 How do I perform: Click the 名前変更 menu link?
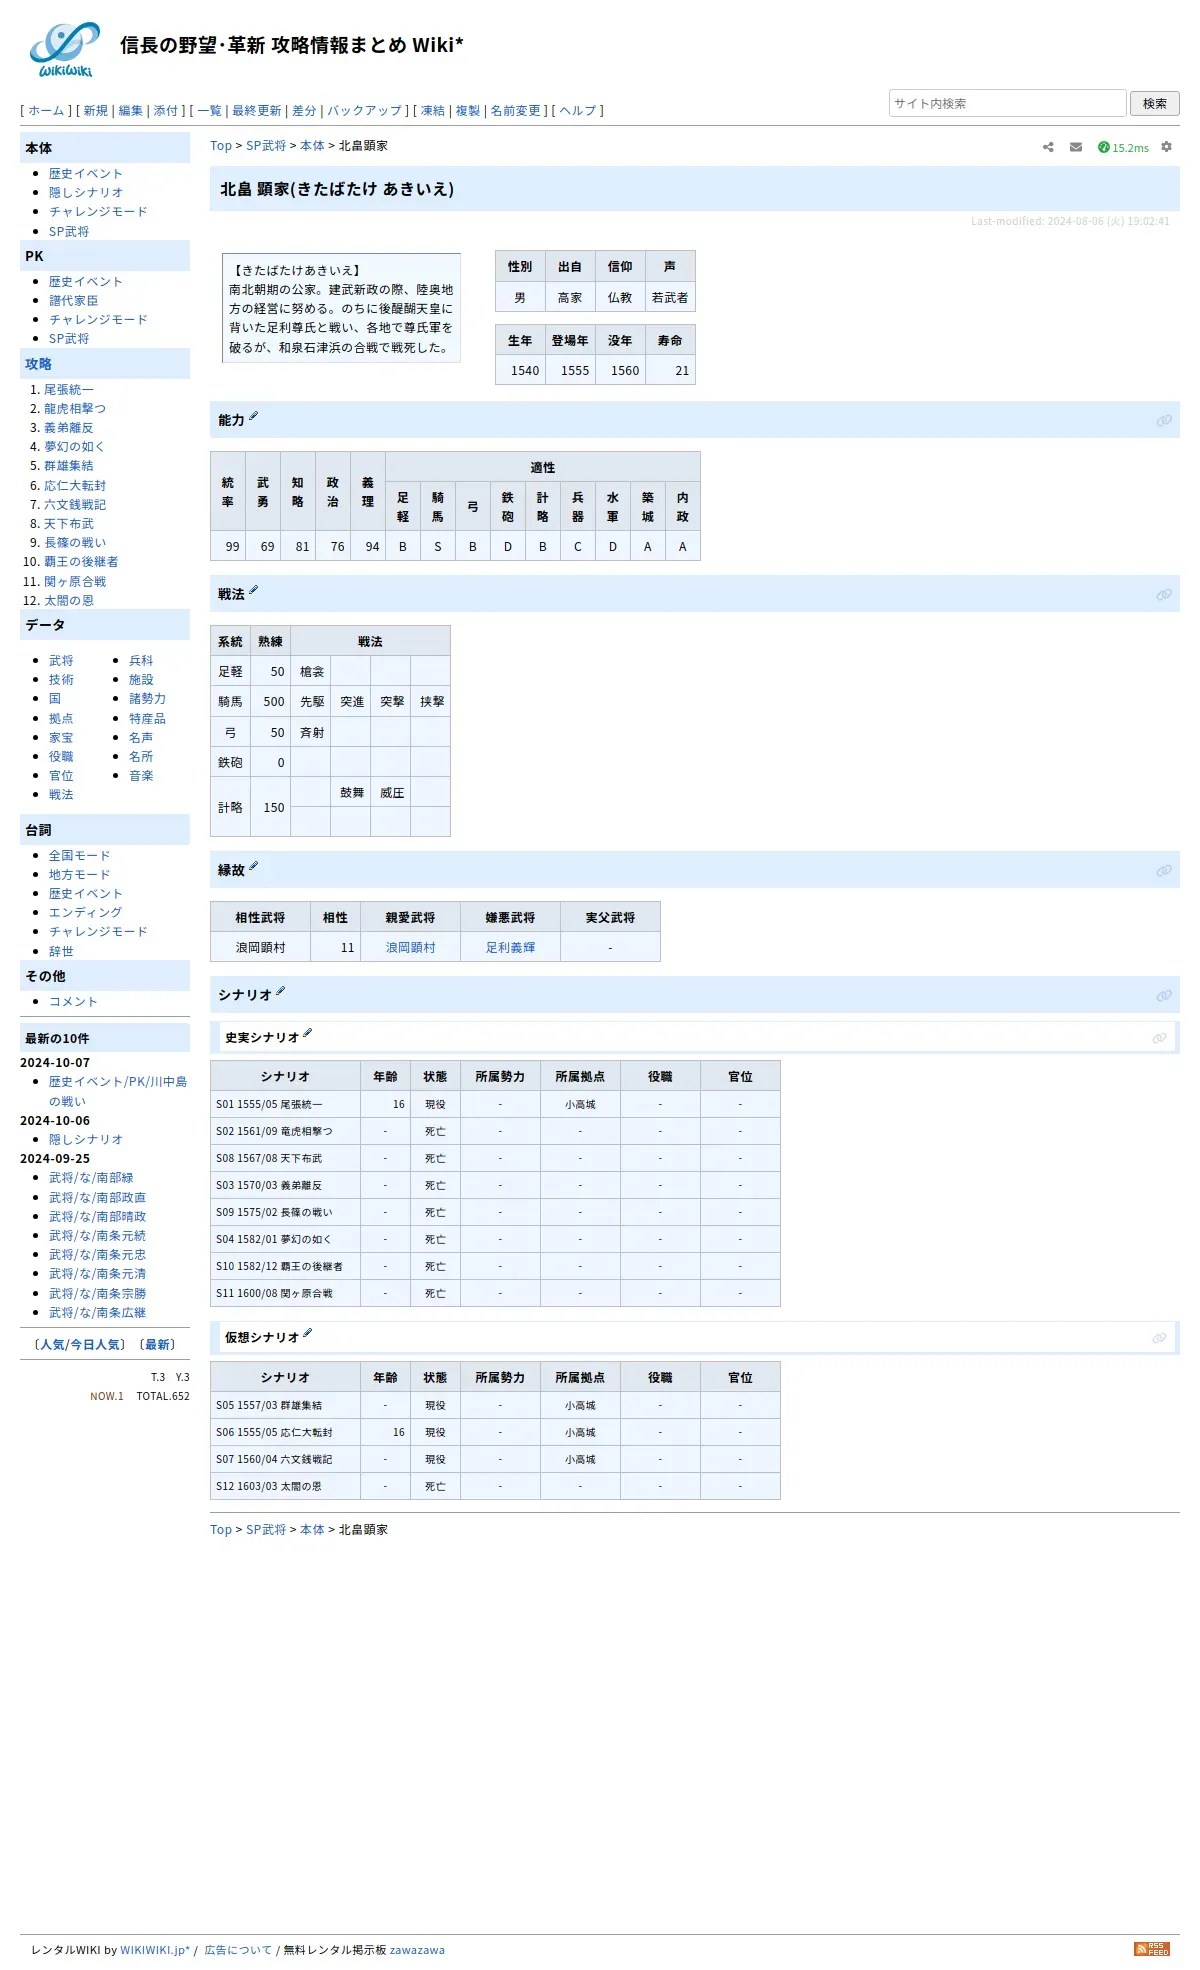[516, 111]
